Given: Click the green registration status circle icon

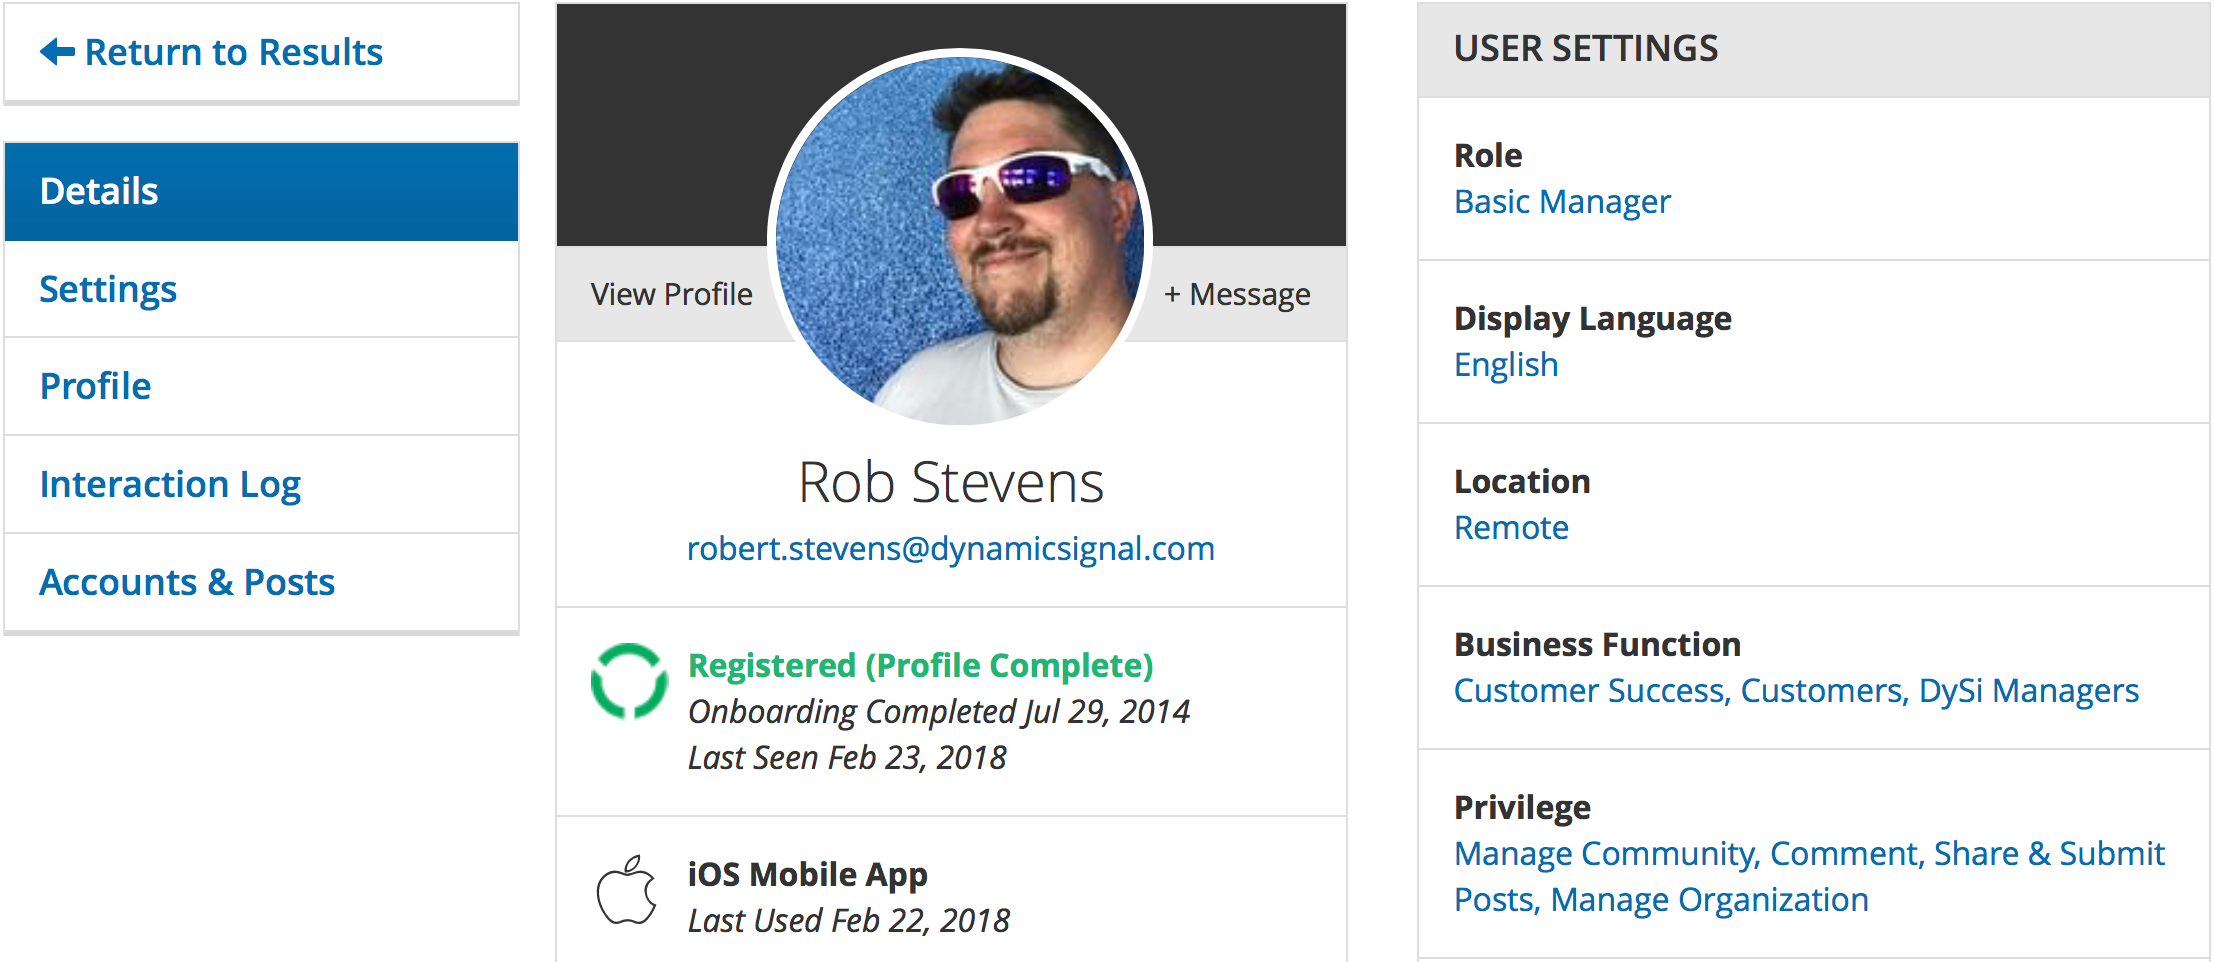Looking at the screenshot, I should coord(629,681).
